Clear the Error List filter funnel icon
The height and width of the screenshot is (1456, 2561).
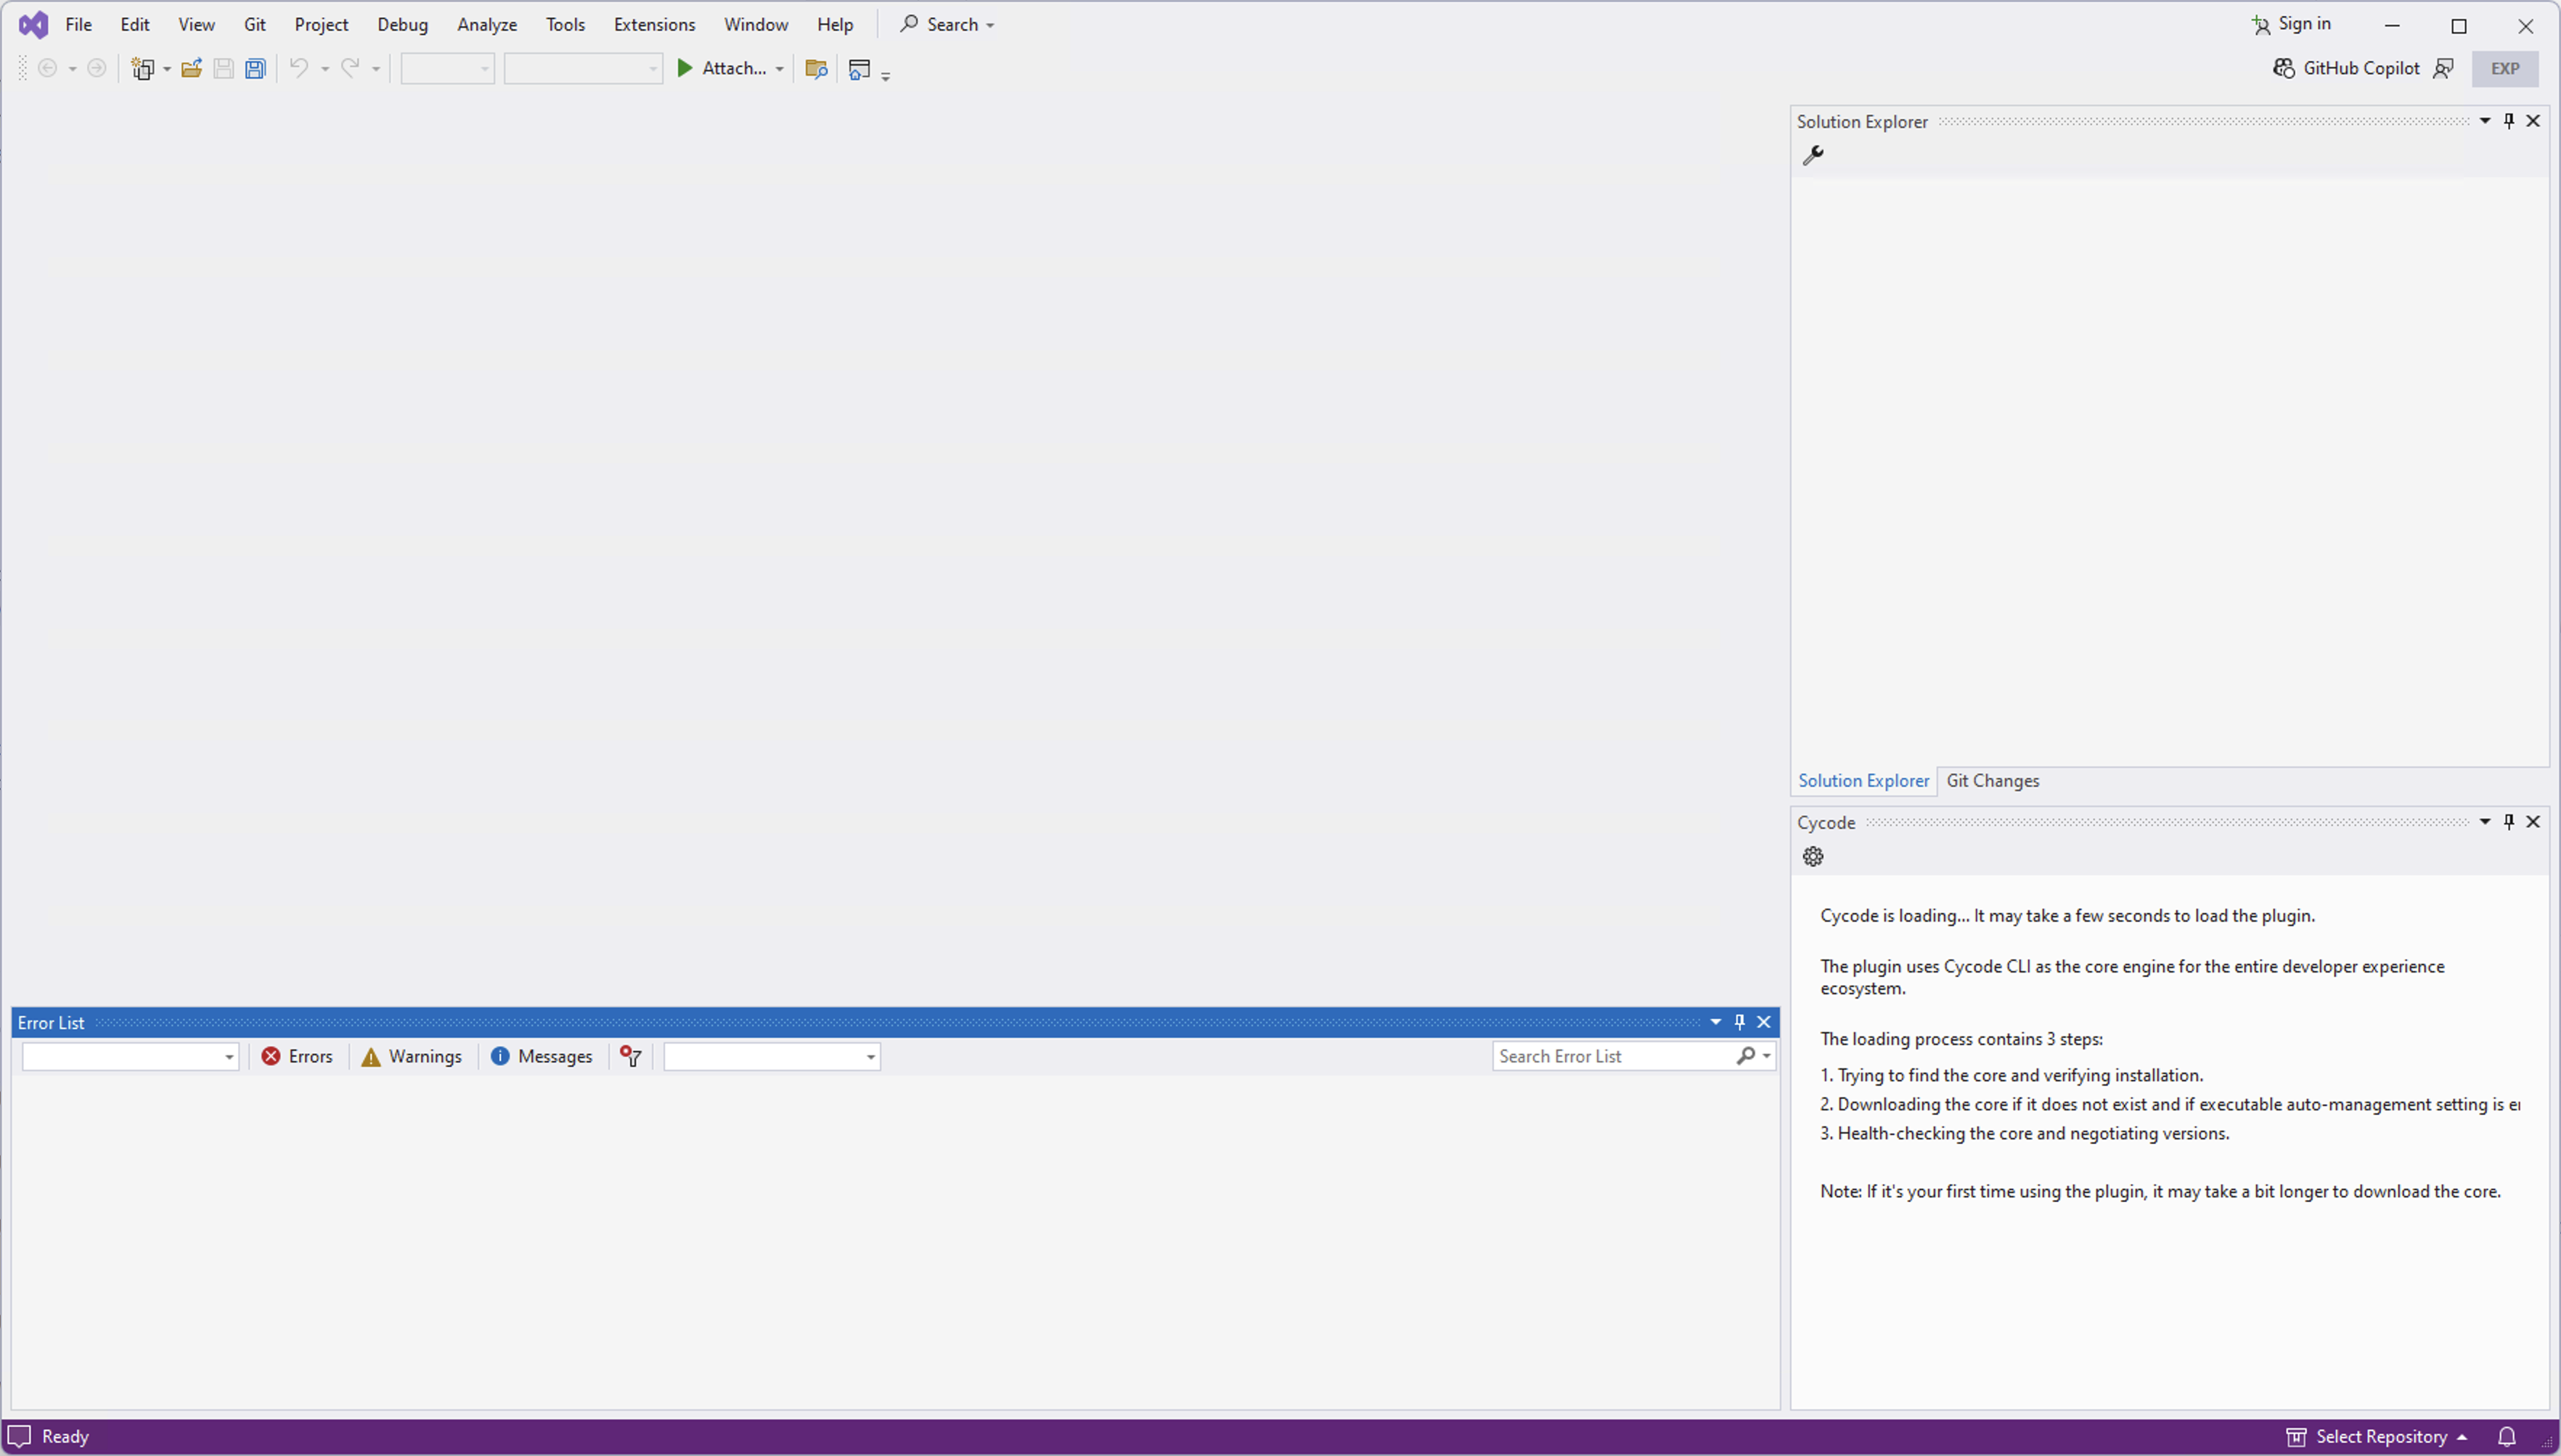coord(631,1057)
